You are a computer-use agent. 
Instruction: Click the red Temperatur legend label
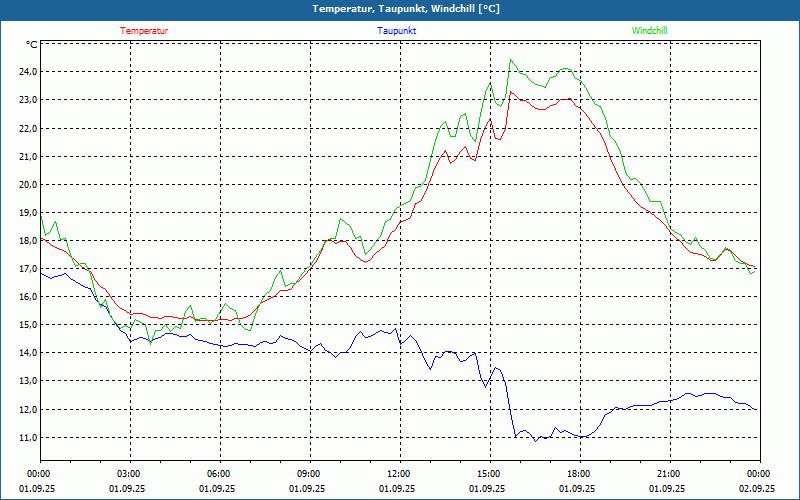click(144, 31)
